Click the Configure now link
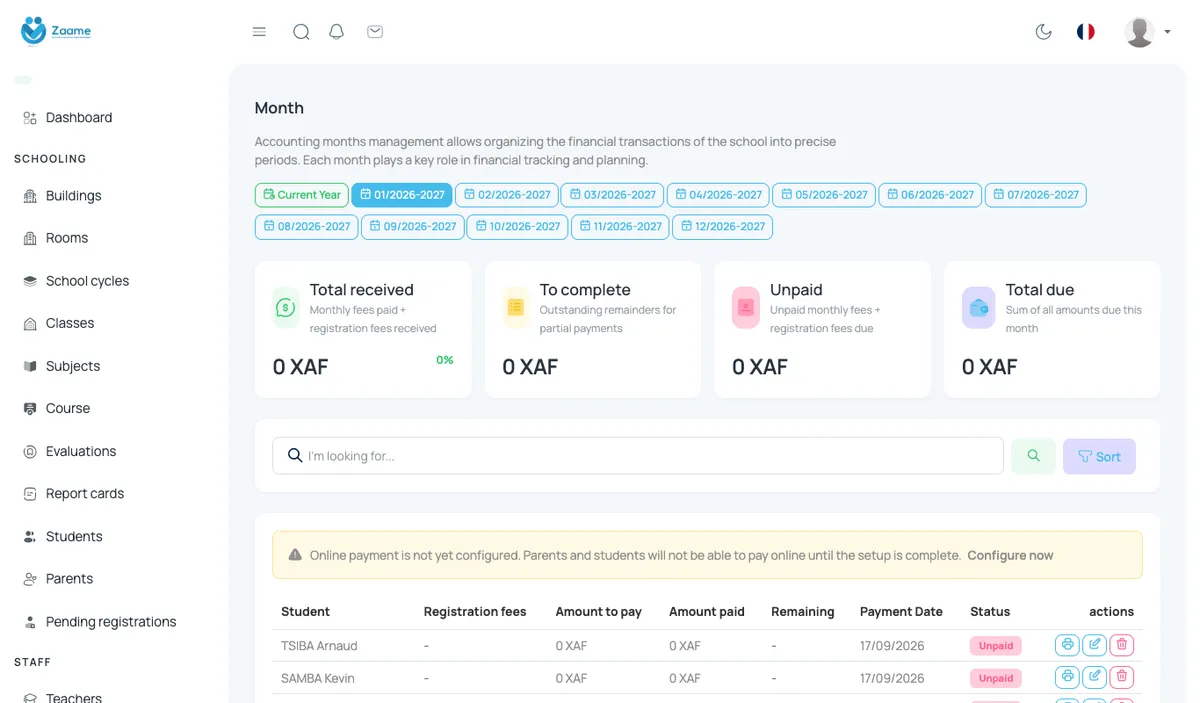1200x703 pixels. click(1010, 555)
